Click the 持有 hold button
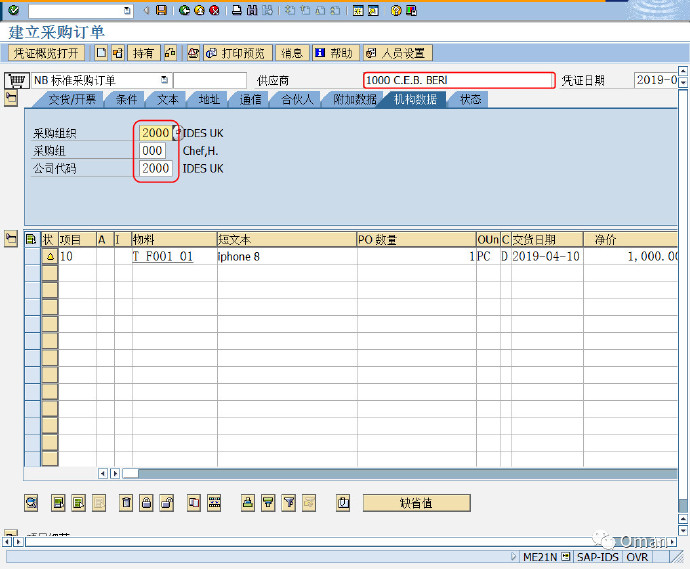 [x=143, y=53]
